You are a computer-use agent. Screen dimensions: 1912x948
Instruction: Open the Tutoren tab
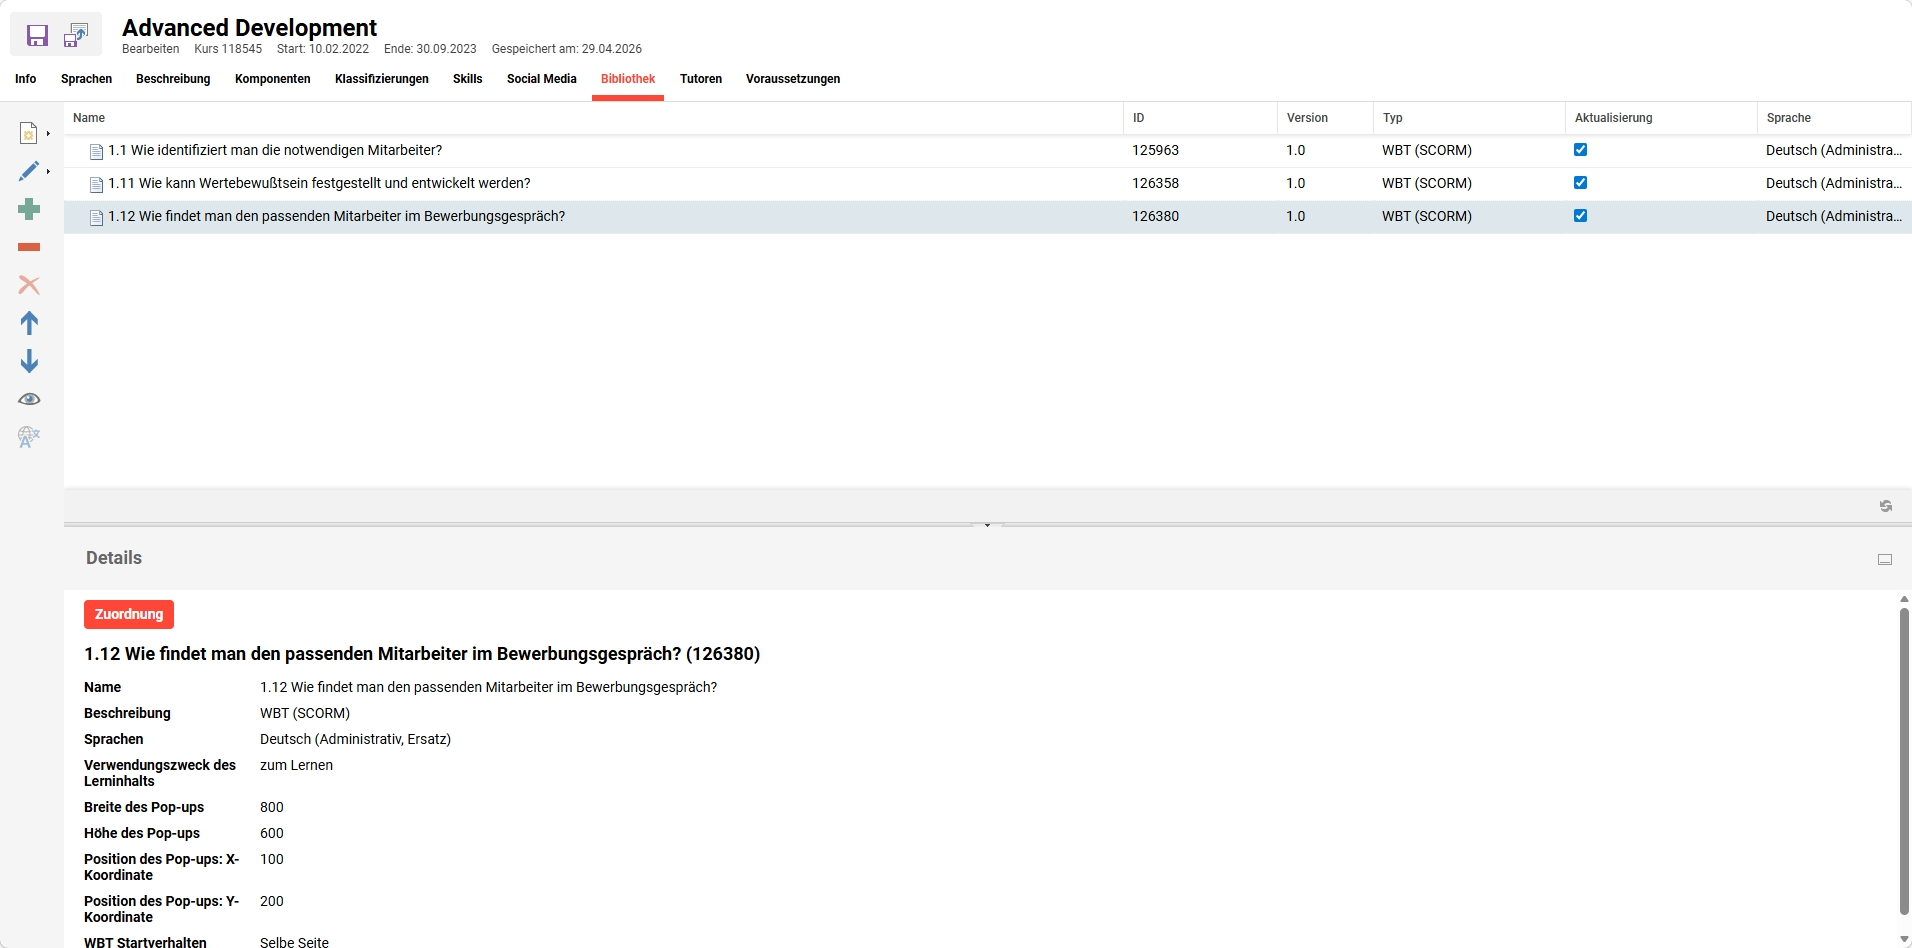point(701,79)
